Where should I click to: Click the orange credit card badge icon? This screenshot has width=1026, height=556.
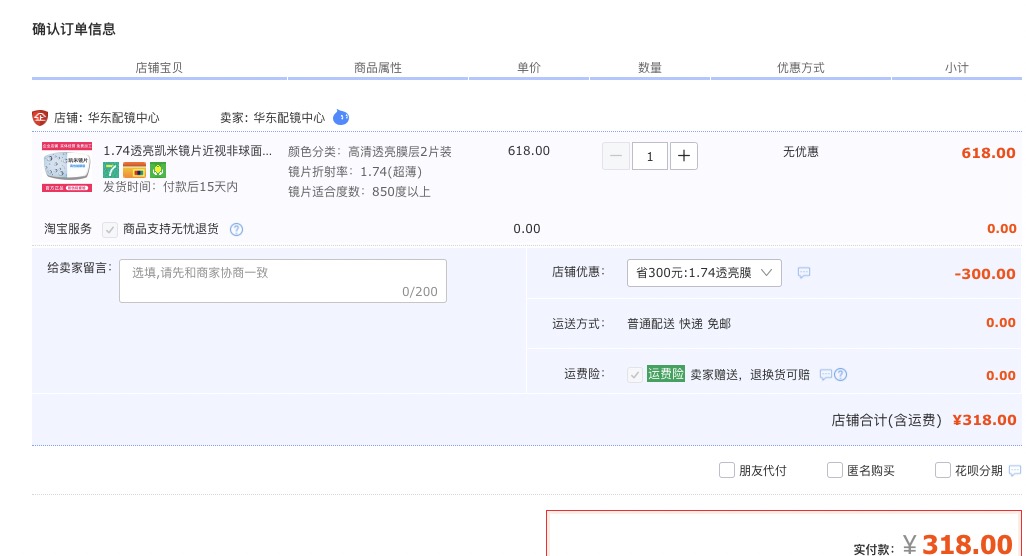pos(134,170)
